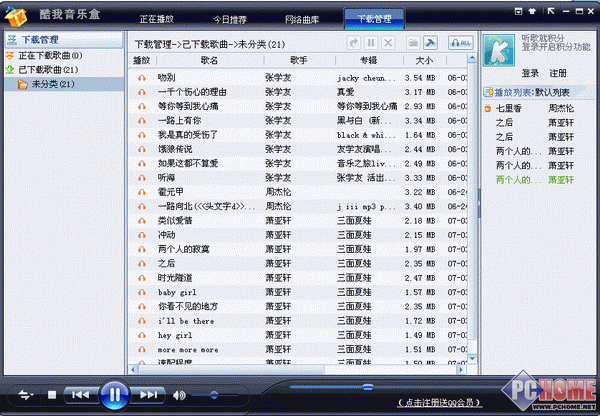
Task: Pause playback with the round center button
Action: click(114, 394)
